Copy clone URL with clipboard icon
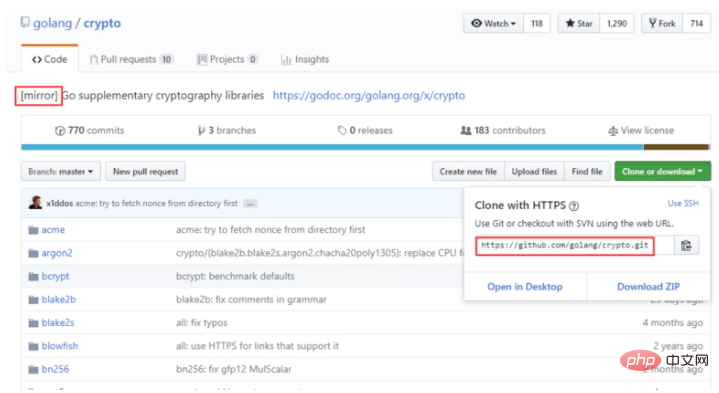 click(686, 245)
